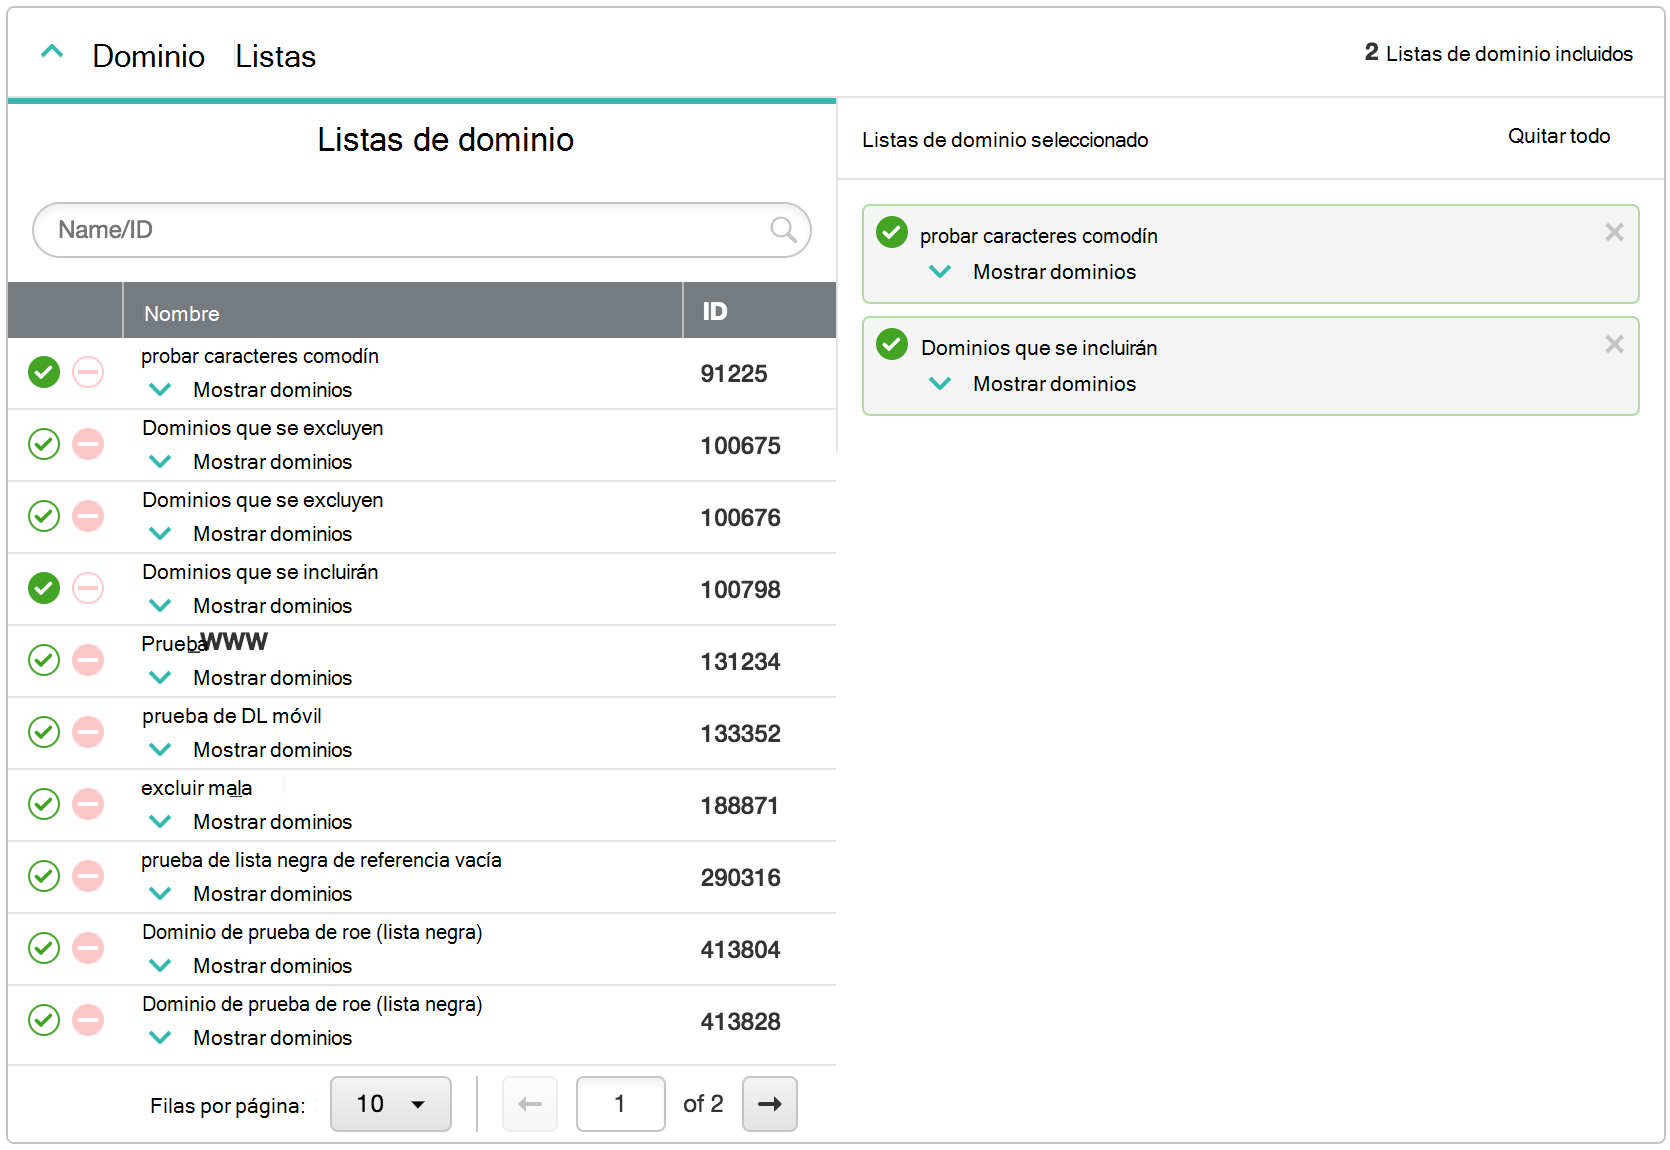Include prueba de DL móvil list

click(x=44, y=732)
